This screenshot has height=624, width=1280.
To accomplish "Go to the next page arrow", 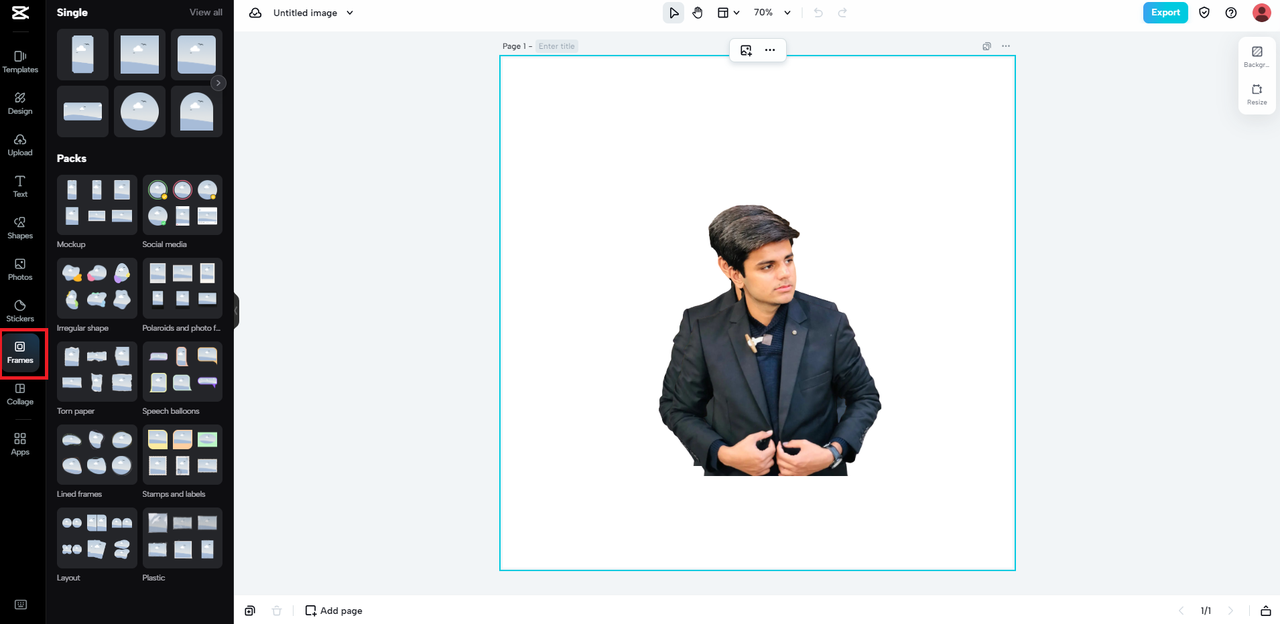I will click(1230, 611).
